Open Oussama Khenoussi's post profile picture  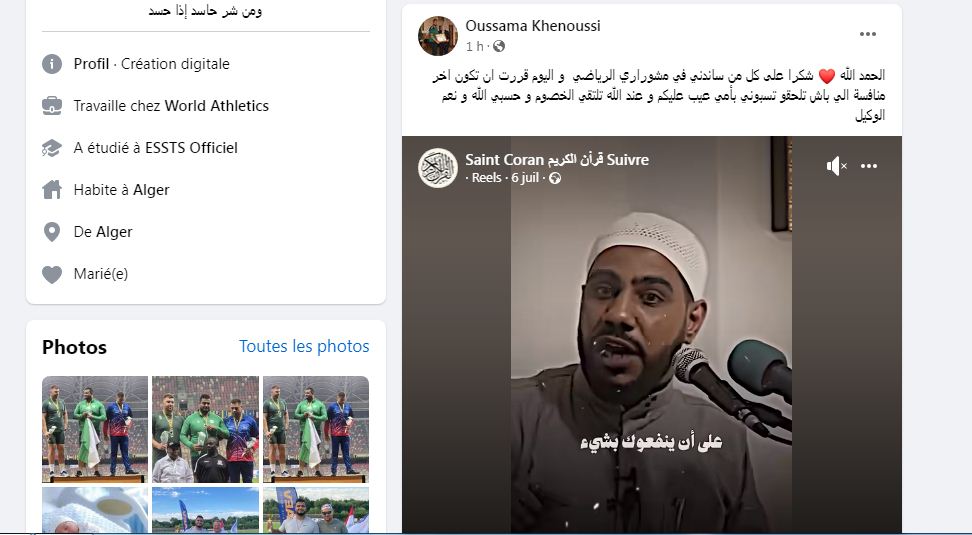(x=438, y=36)
